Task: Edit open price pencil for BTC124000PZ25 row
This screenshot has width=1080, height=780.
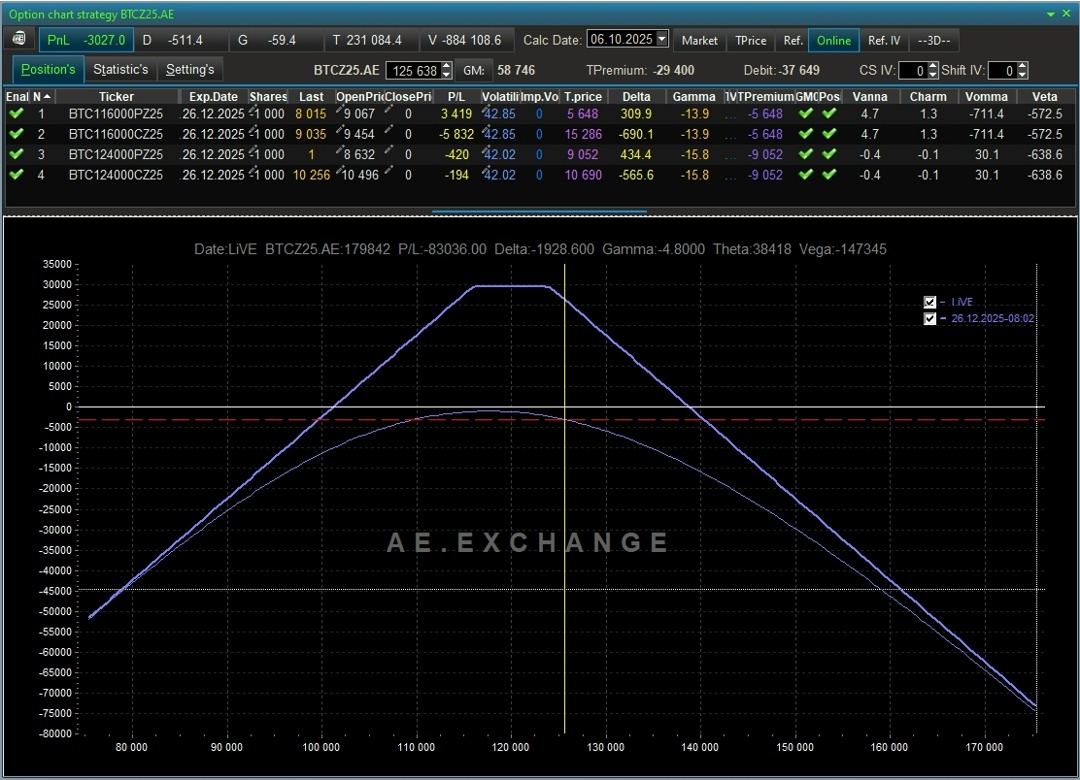Action: 340,151
